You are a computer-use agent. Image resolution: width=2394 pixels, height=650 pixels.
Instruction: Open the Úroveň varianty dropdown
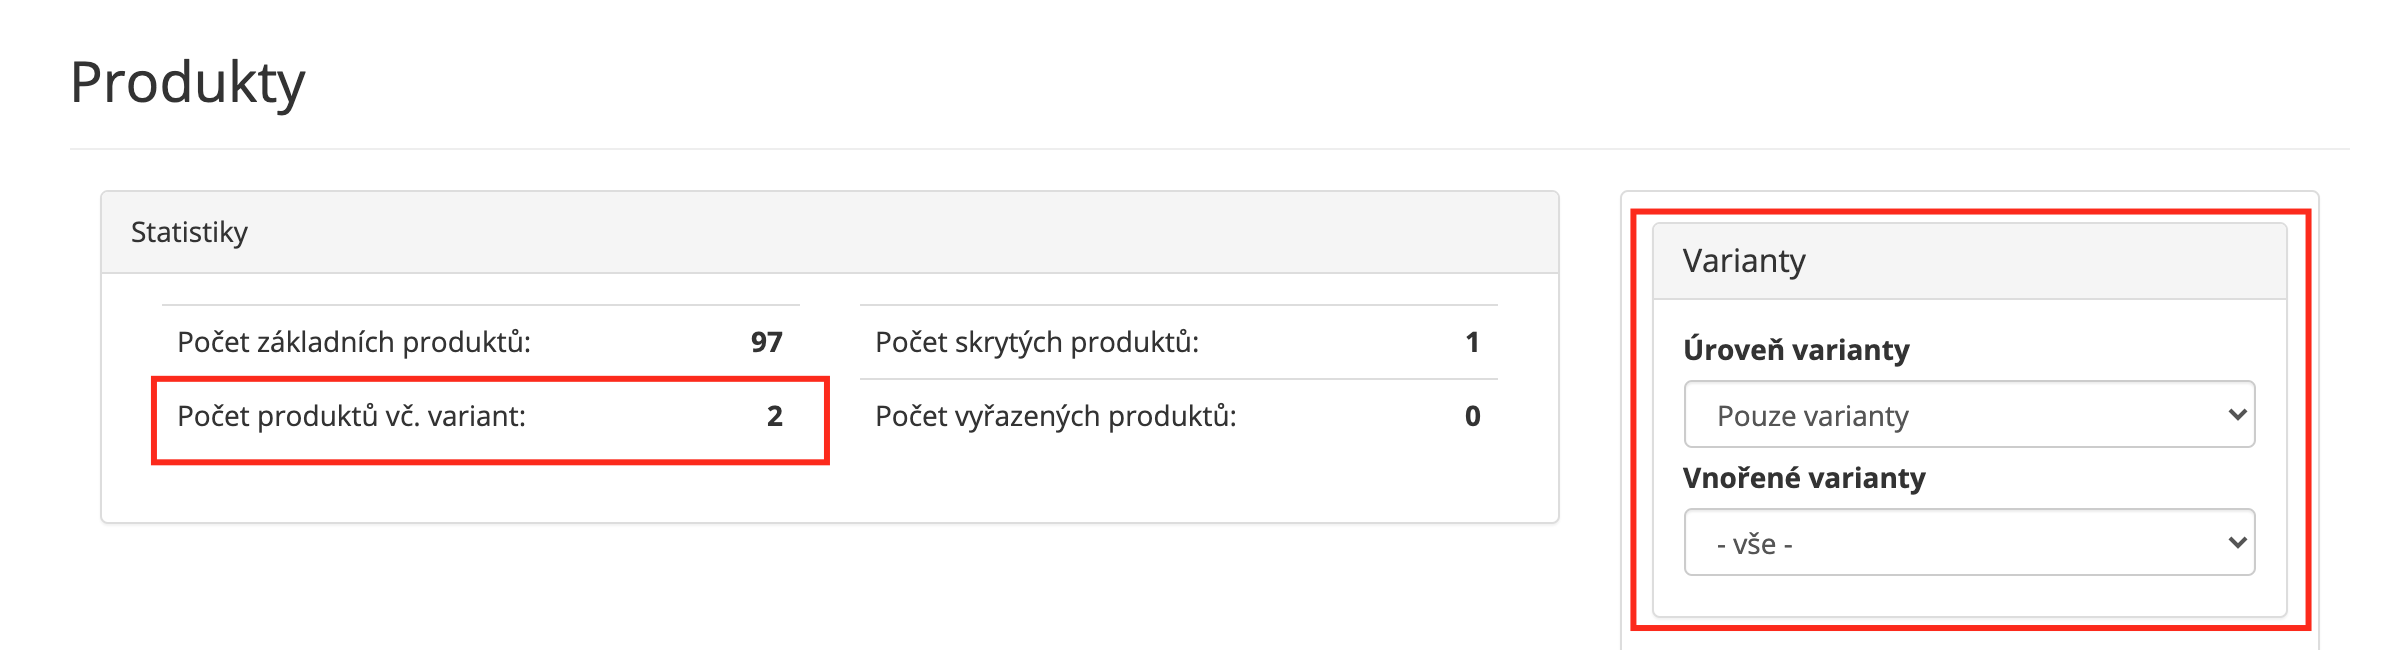point(1969,414)
